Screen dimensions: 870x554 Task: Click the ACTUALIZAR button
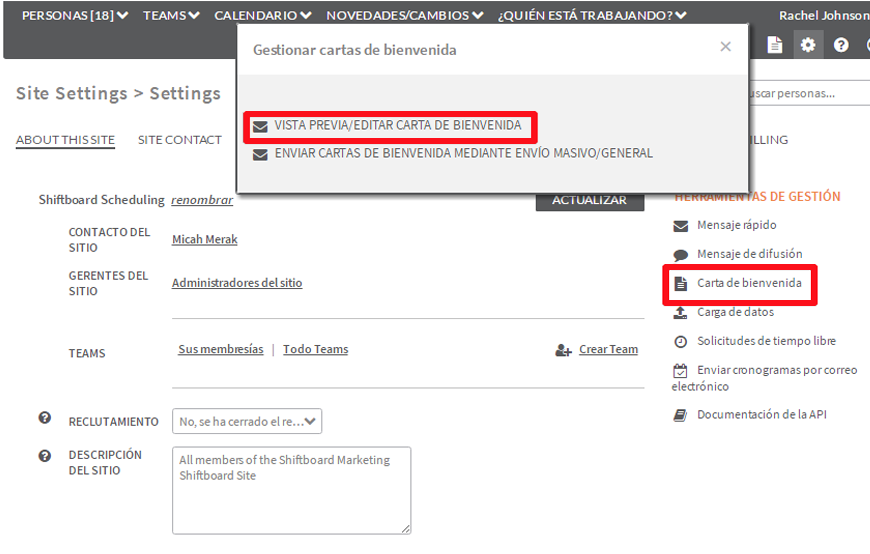[589, 200]
